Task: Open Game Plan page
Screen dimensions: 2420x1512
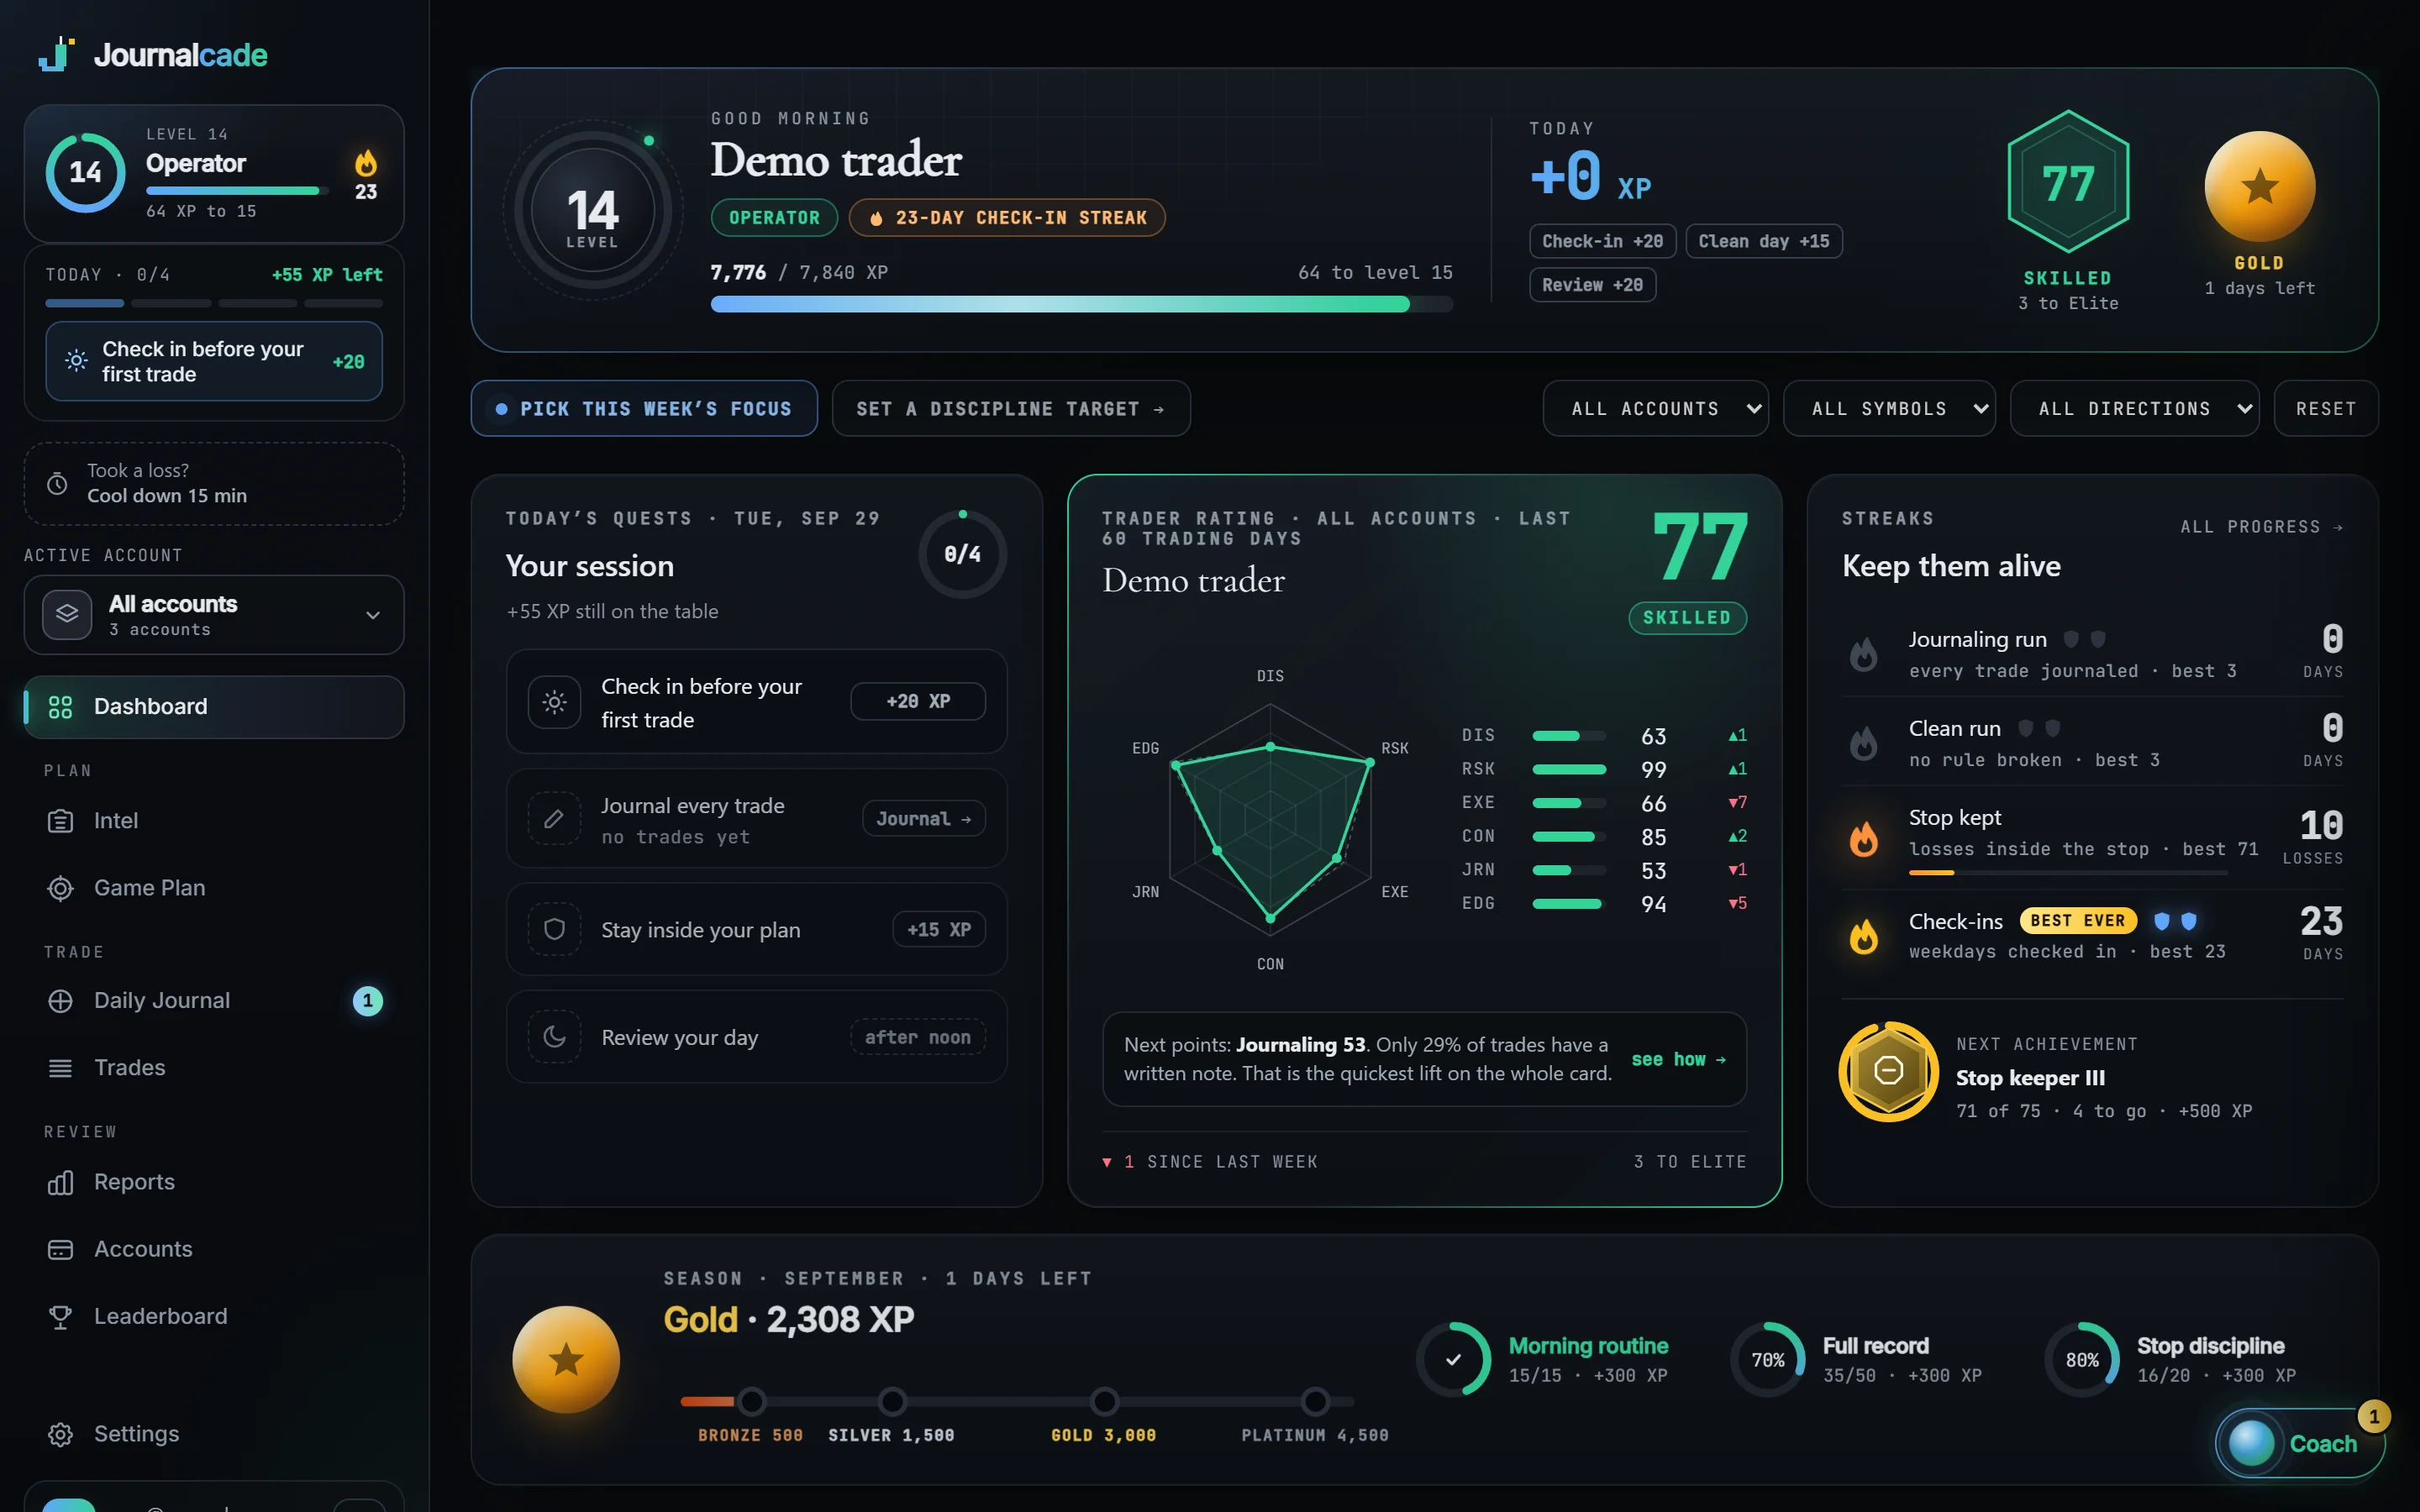Action: tap(214, 888)
